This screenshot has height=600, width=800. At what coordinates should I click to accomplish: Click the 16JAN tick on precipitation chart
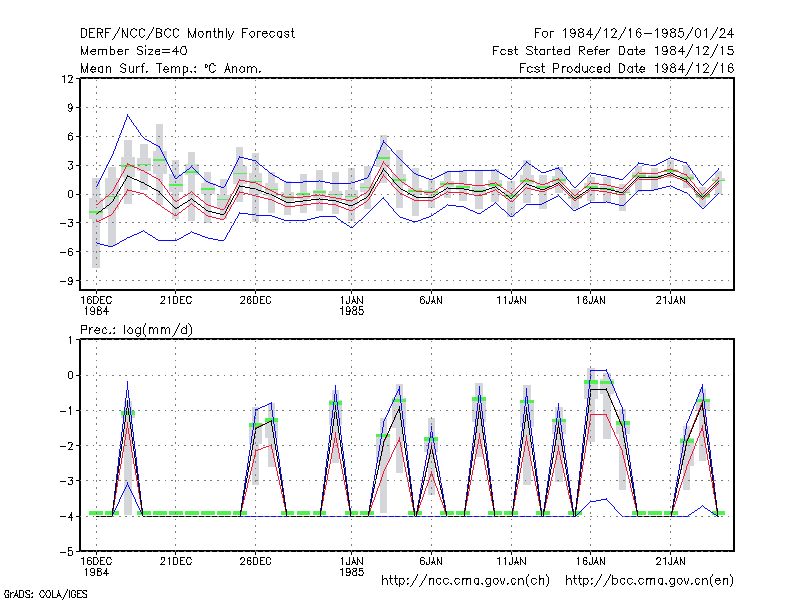(591, 561)
